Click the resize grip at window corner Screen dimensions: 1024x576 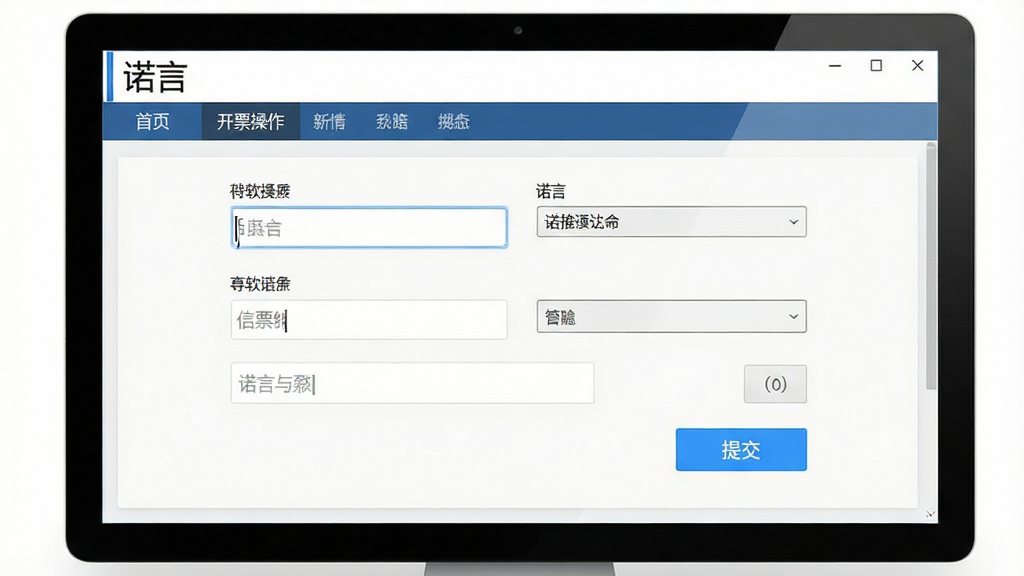point(931,515)
